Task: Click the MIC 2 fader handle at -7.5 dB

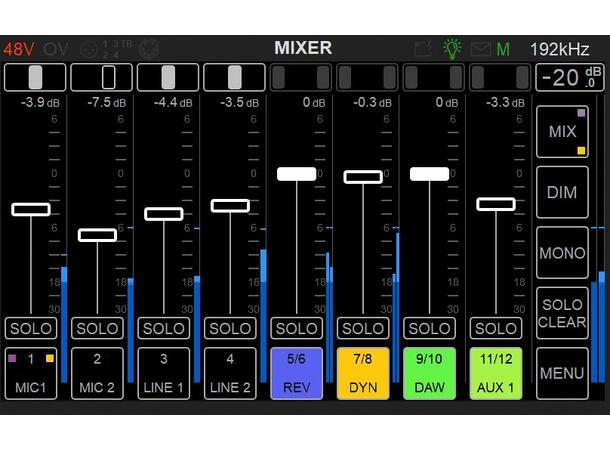Action: (x=97, y=235)
